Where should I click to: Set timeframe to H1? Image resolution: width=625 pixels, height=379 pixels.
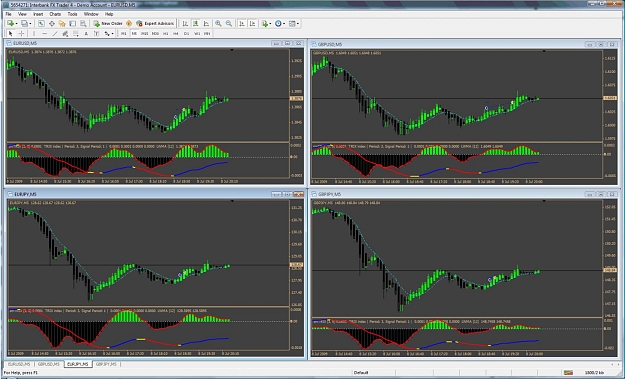click(x=166, y=34)
